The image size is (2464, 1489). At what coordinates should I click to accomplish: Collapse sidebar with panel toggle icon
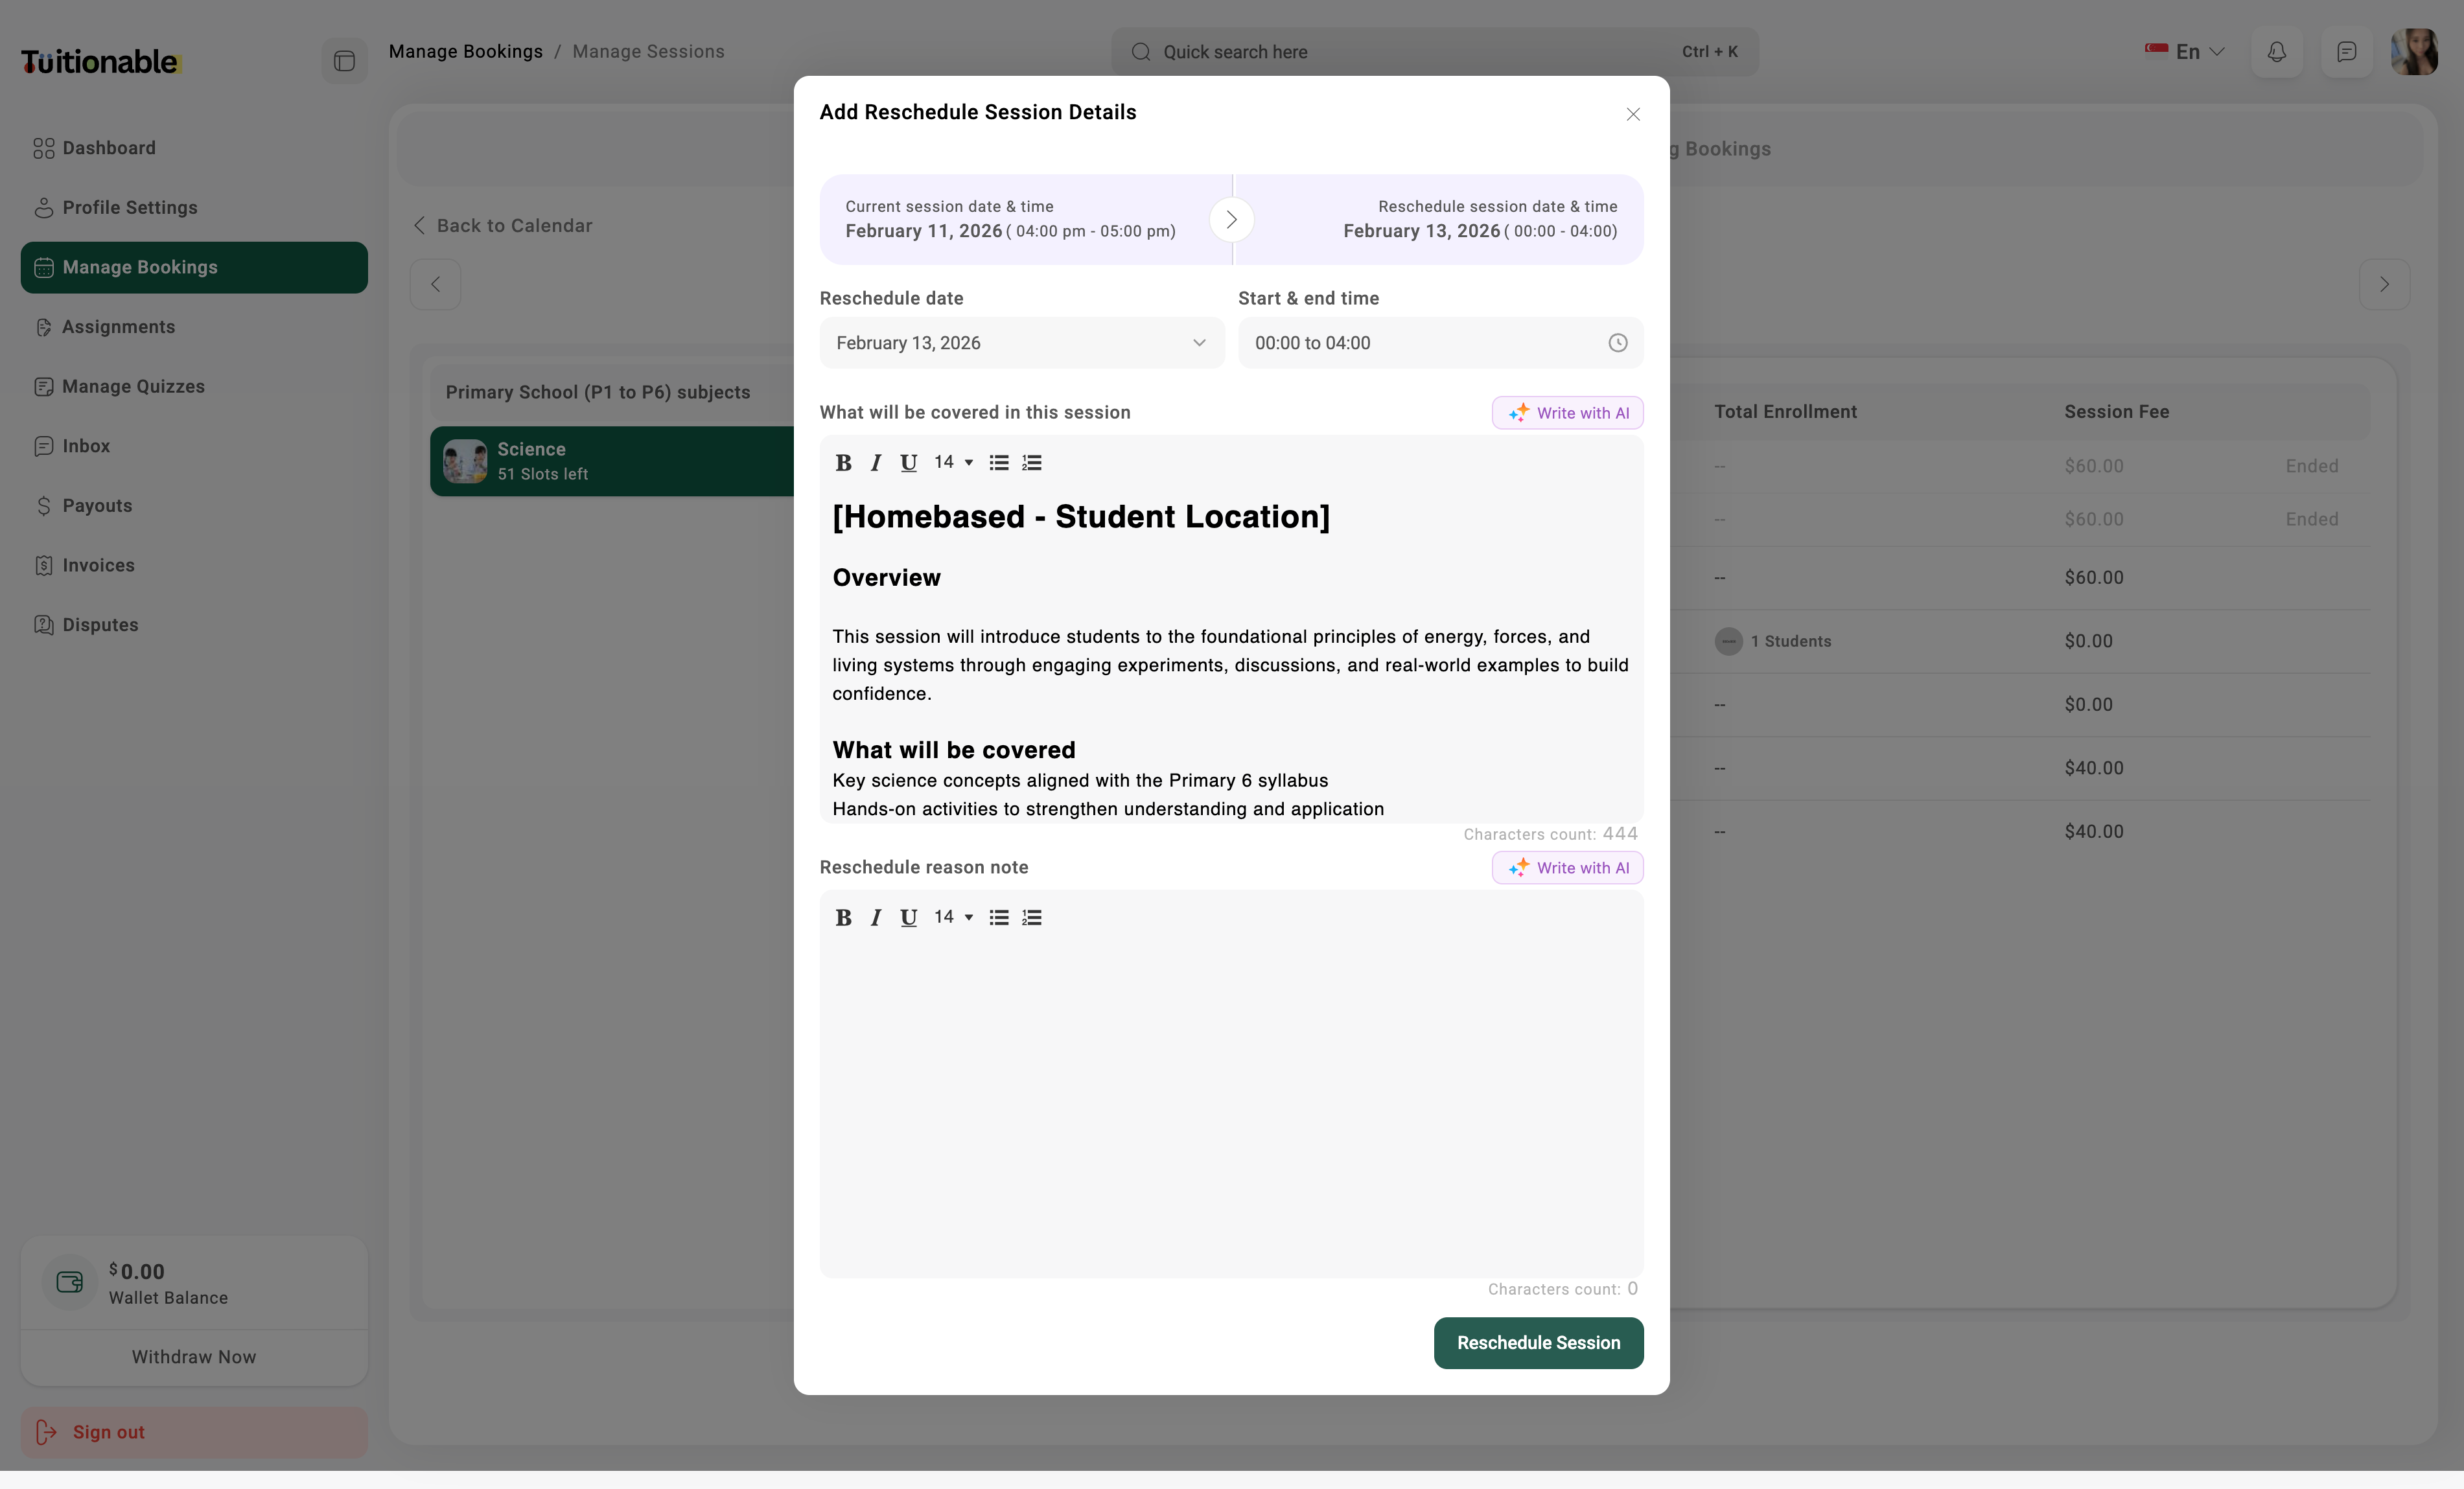tap(344, 62)
